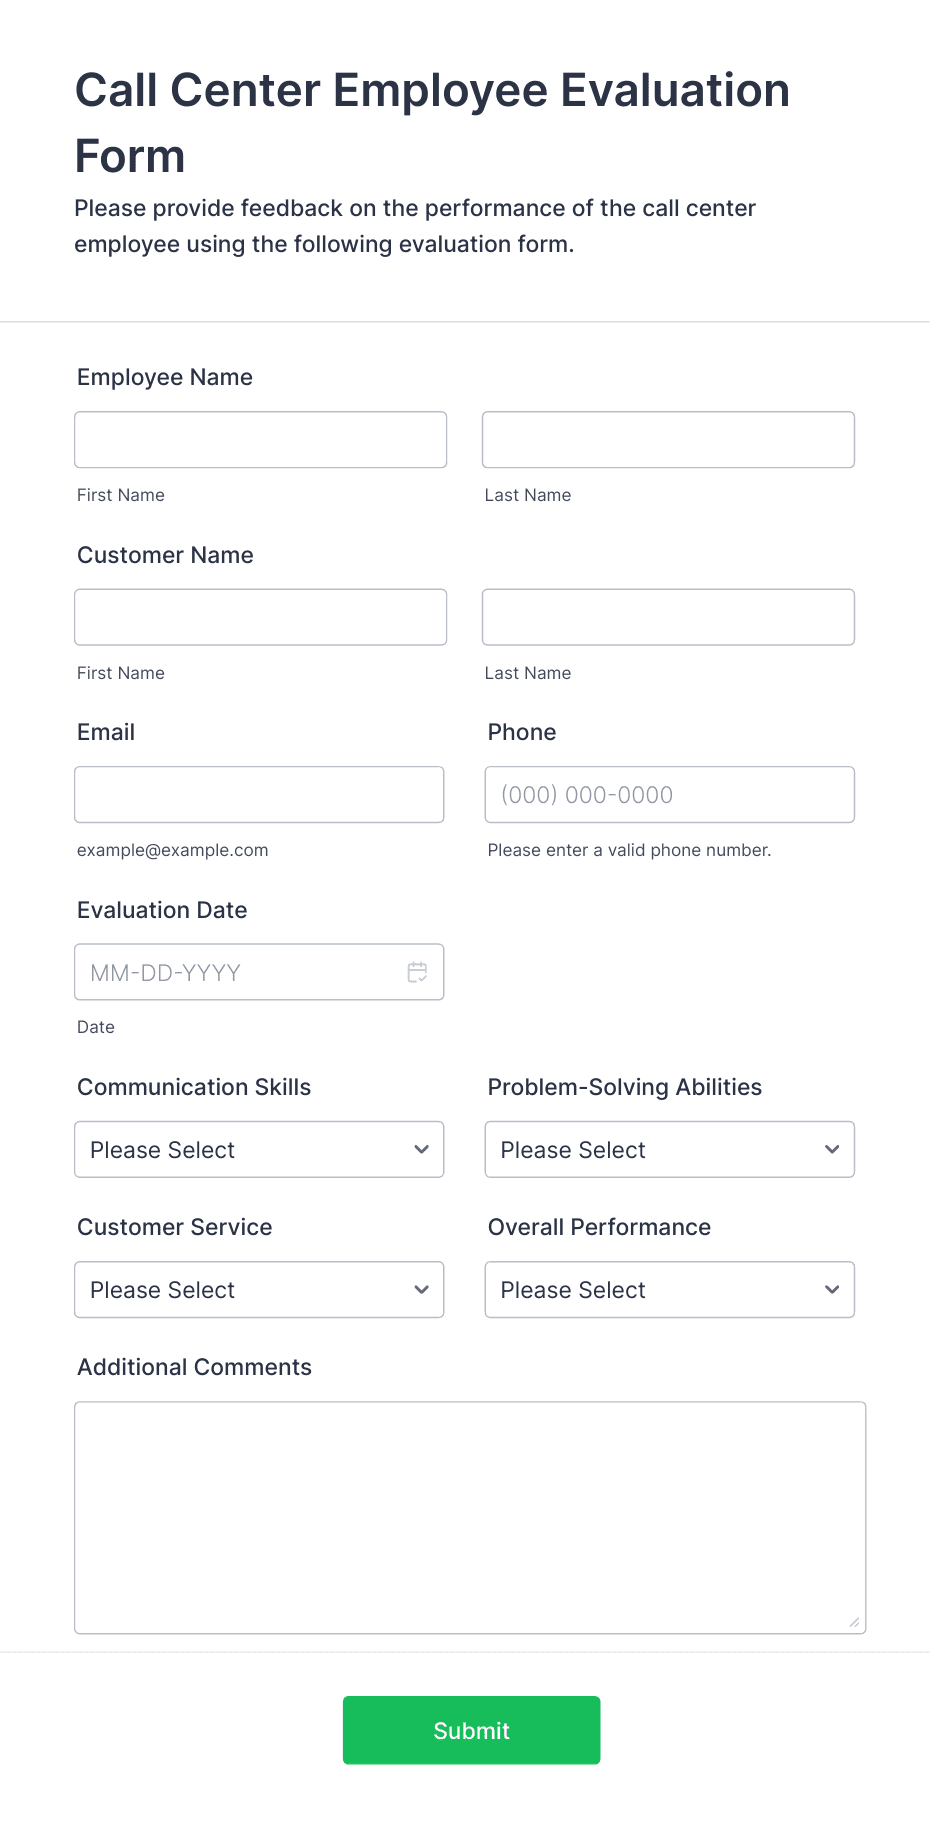Click the Communication Skills dropdown chevron
The width and height of the screenshot is (930, 1821).
(421, 1149)
